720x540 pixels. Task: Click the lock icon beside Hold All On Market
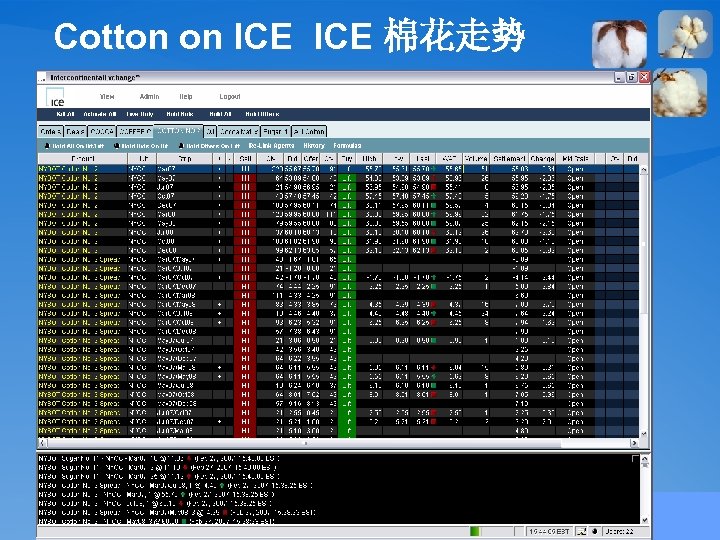[47, 146]
